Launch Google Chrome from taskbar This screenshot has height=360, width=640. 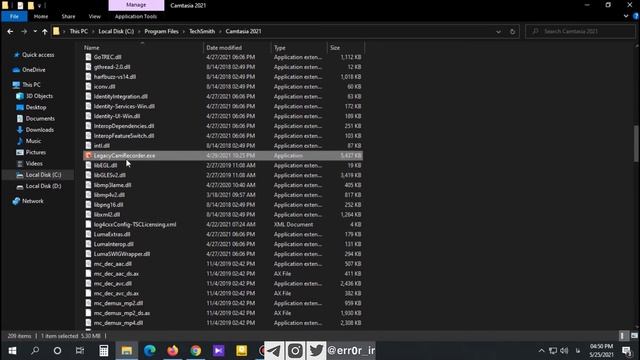(x=196, y=351)
